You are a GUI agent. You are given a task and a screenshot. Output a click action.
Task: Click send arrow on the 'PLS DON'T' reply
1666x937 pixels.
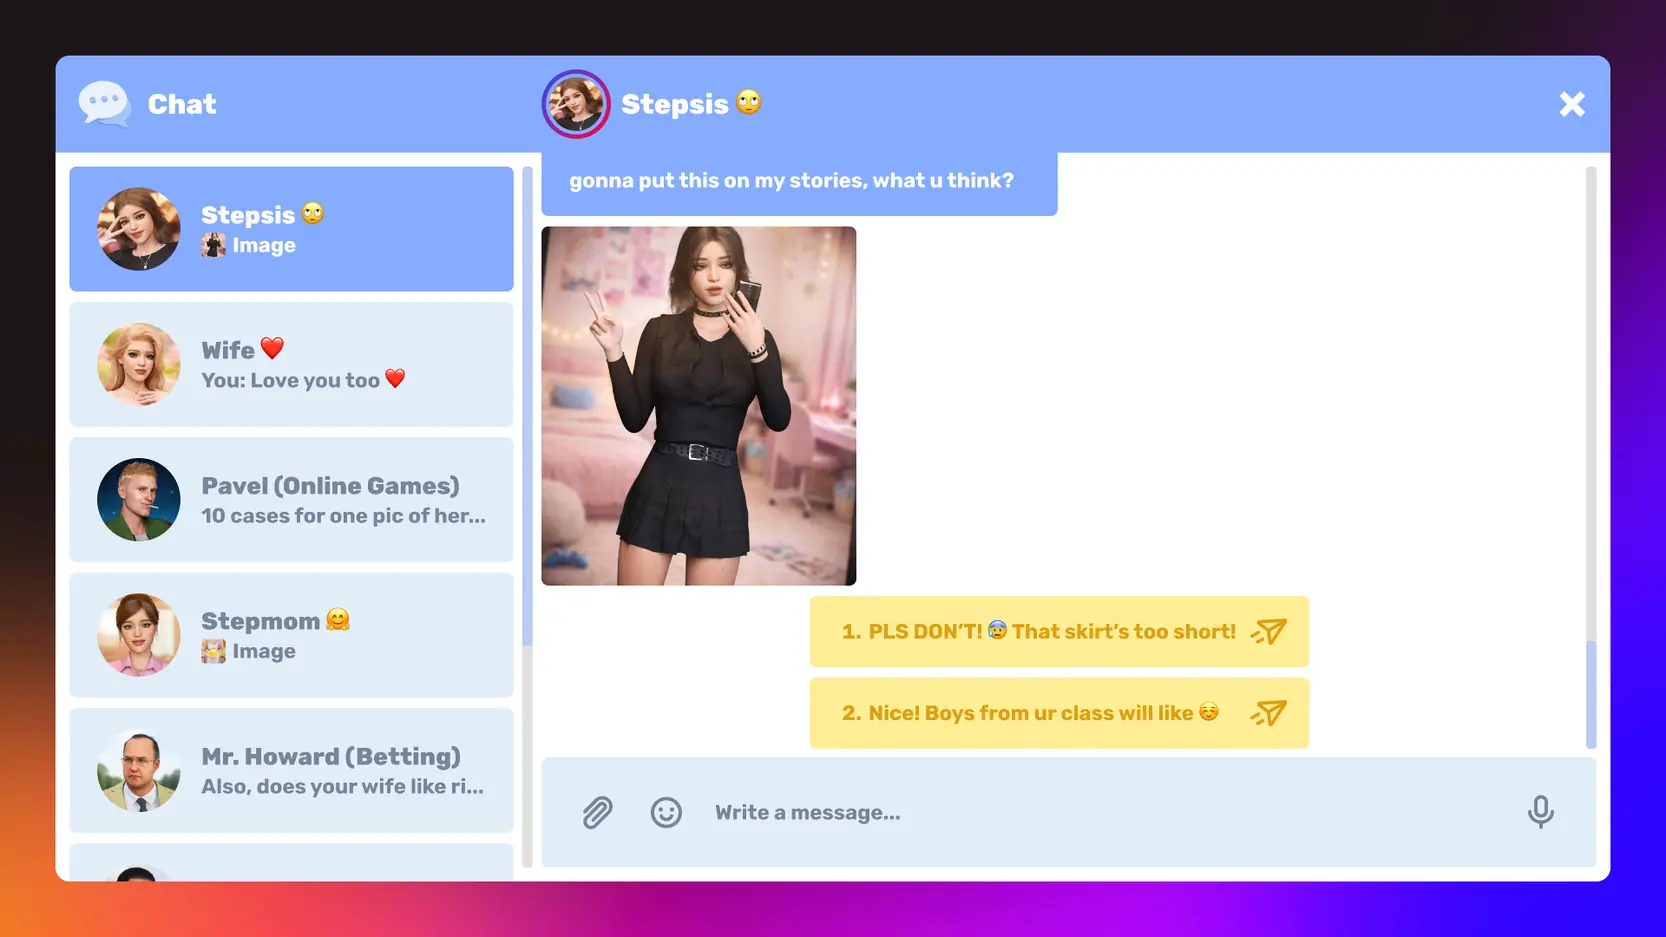pos(1269,632)
